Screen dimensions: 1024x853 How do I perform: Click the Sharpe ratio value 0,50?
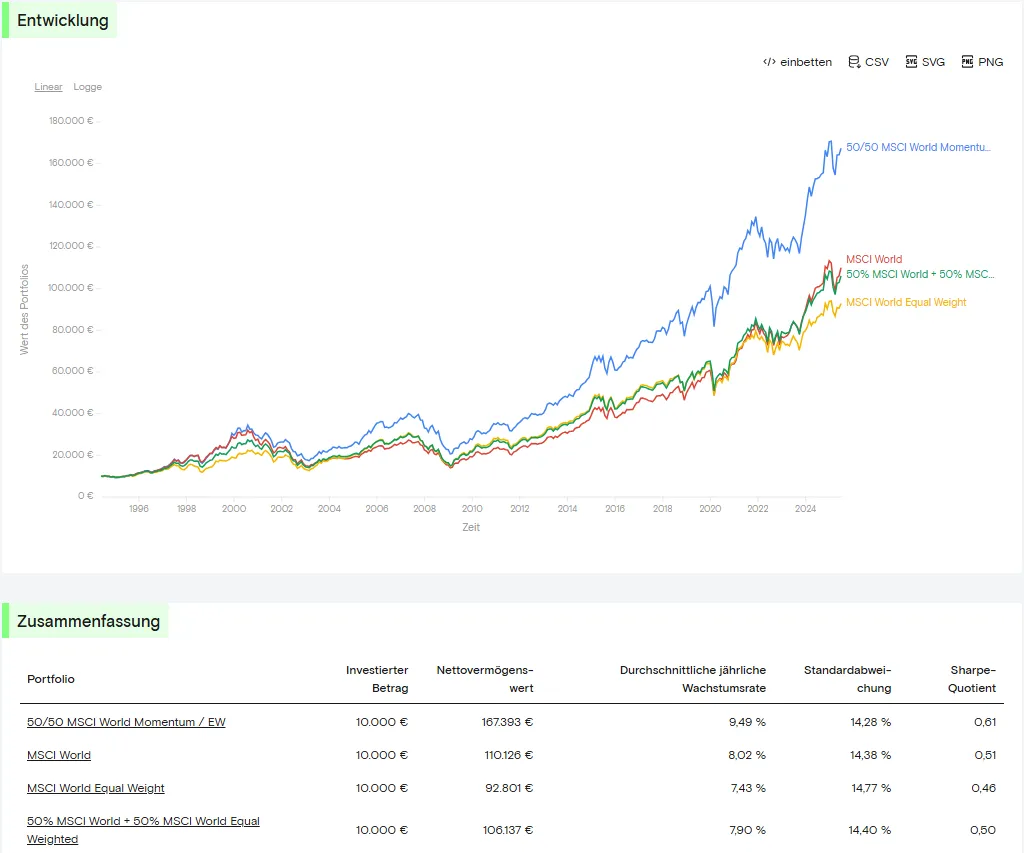[x=983, y=830]
